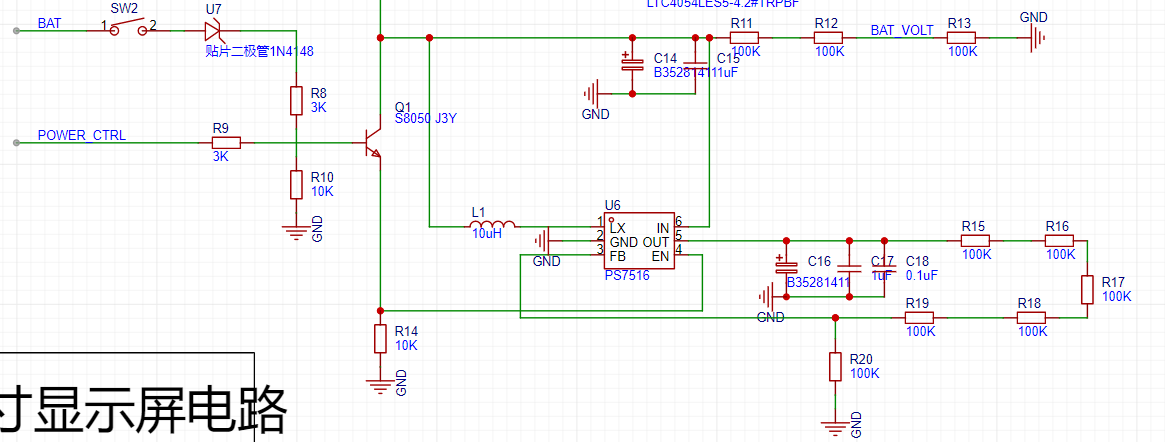1165x442 pixels.
Task: Click the R15 resistor symbol
Action: tap(975, 241)
